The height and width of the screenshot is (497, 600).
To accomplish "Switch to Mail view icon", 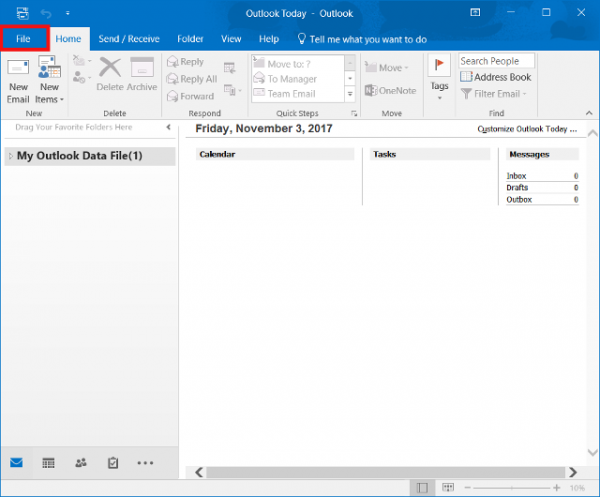I will tap(16, 463).
